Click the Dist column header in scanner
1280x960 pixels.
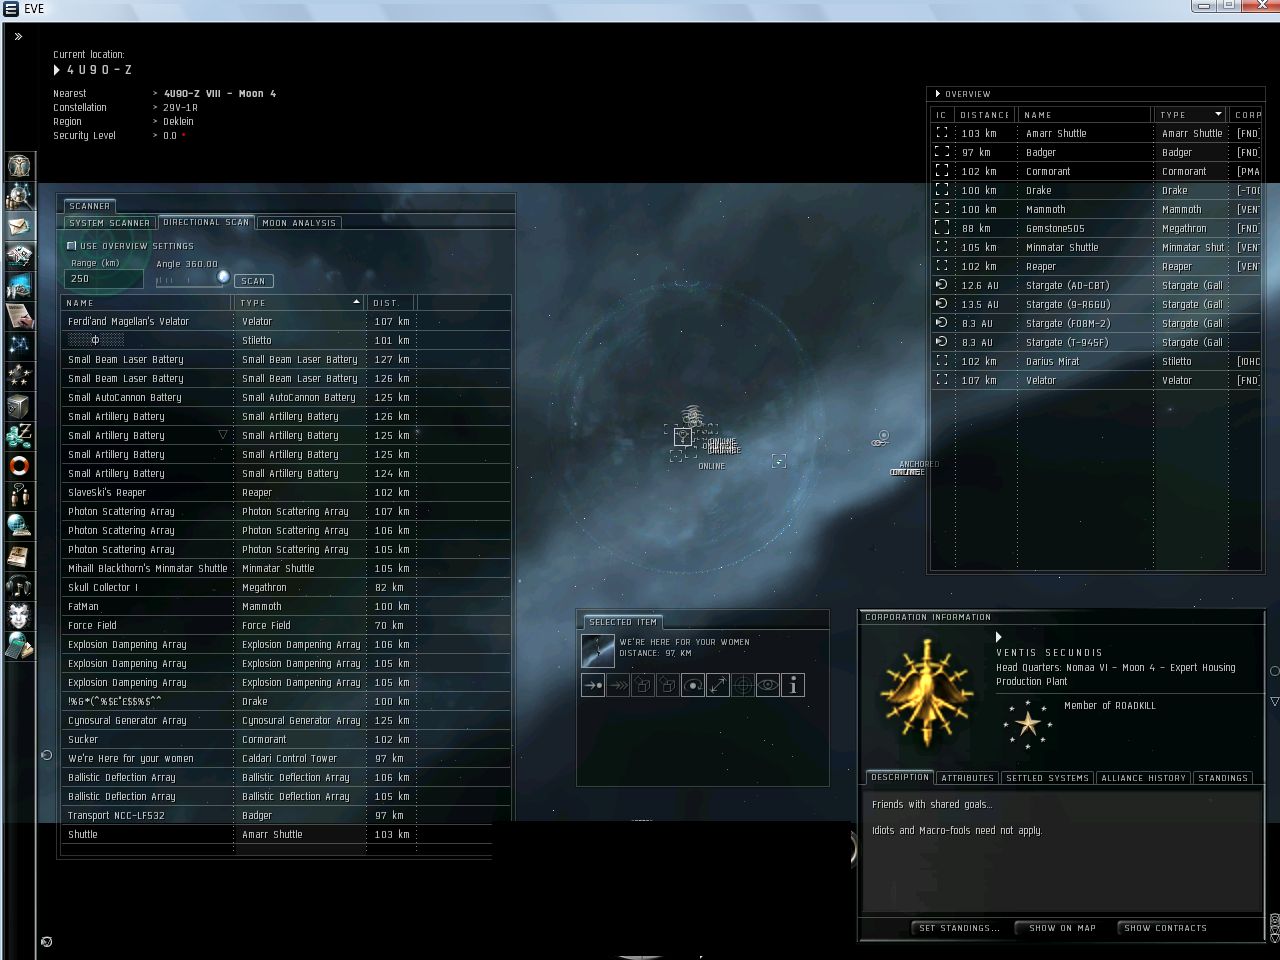[x=391, y=302]
